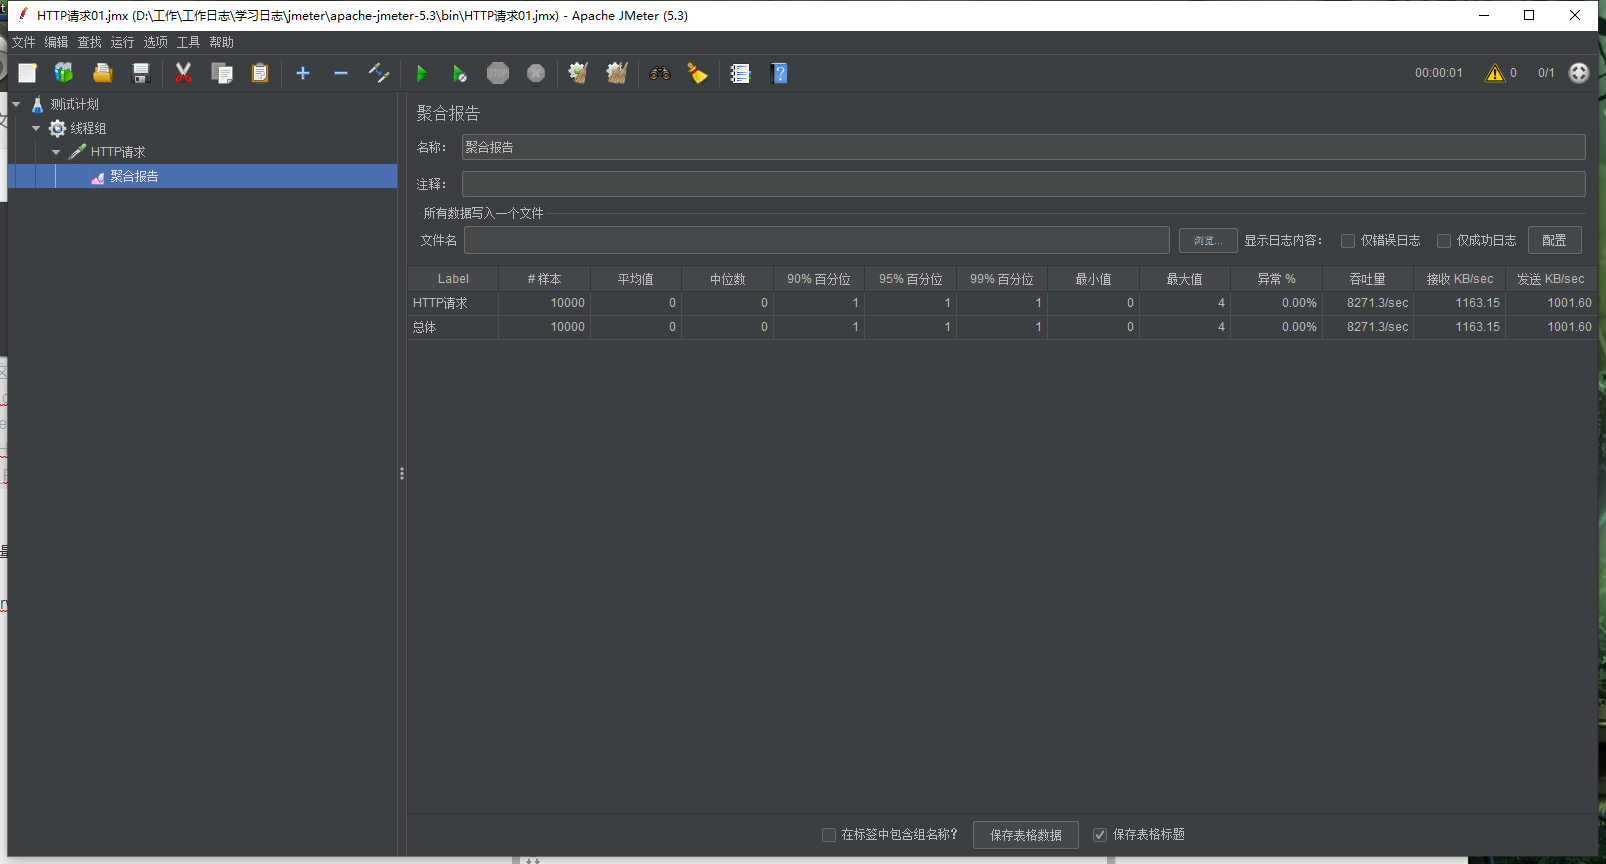Viewport: 1606px width, 864px height.
Task: Select HTTP请求 in the tree
Action: (118, 152)
